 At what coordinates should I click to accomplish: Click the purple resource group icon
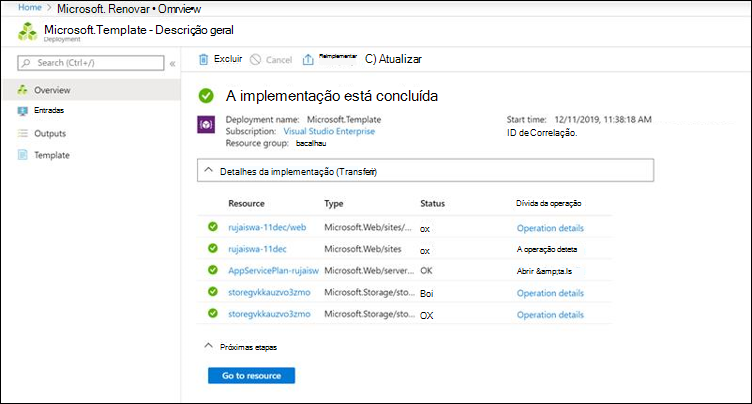[x=206, y=125]
